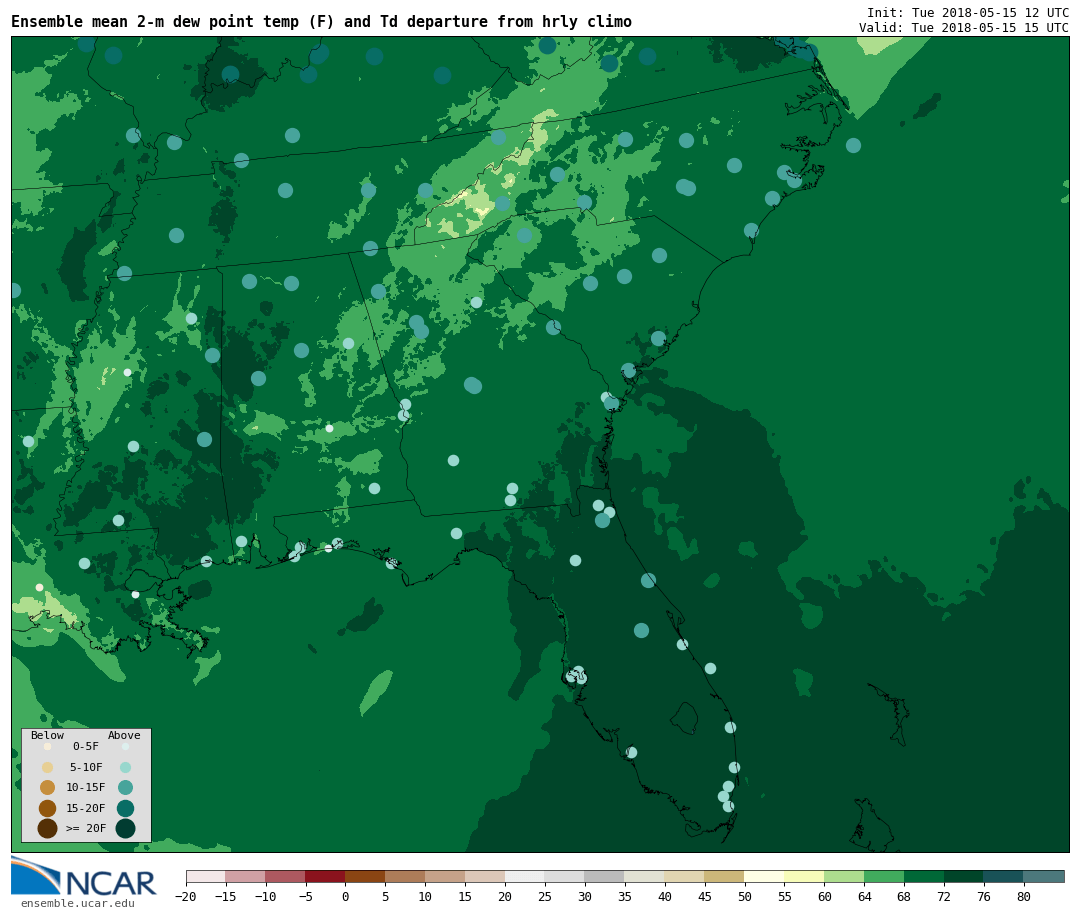Pick the 5 to 10 light brown swatch
The width and height of the screenshot is (1080, 915).
click(406, 876)
